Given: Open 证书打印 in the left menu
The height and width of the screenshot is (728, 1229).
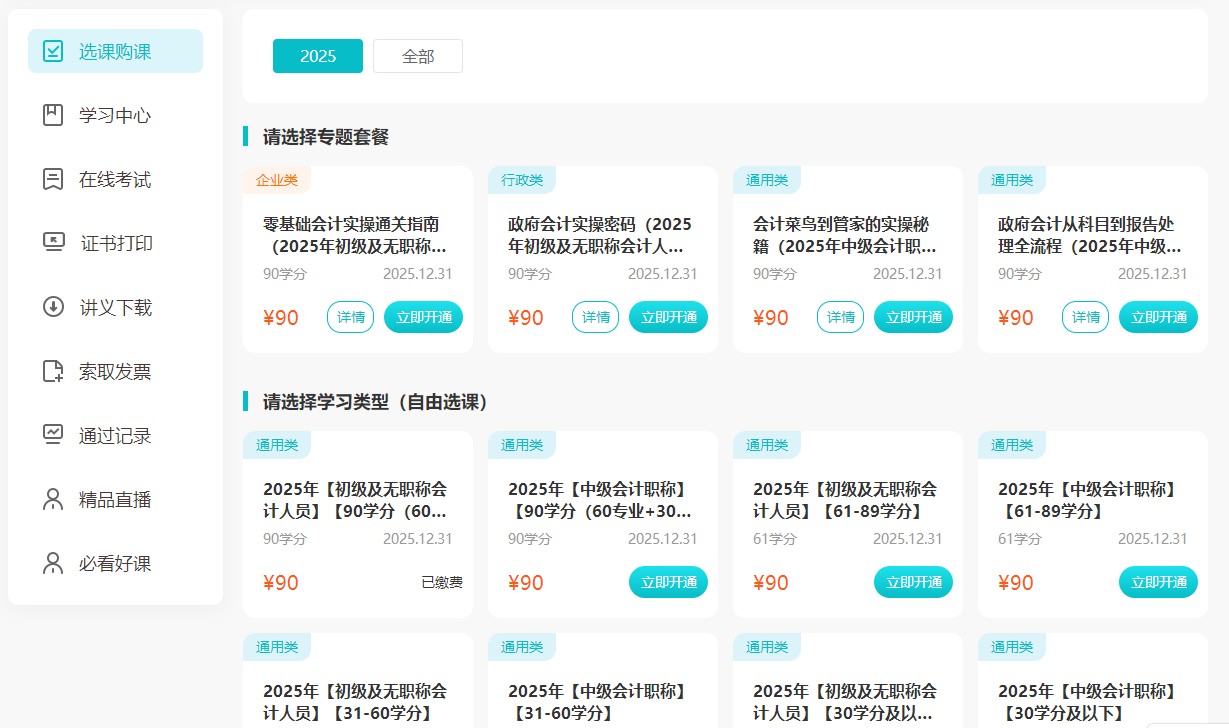Looking at the screenshot, I should [113, 243].
